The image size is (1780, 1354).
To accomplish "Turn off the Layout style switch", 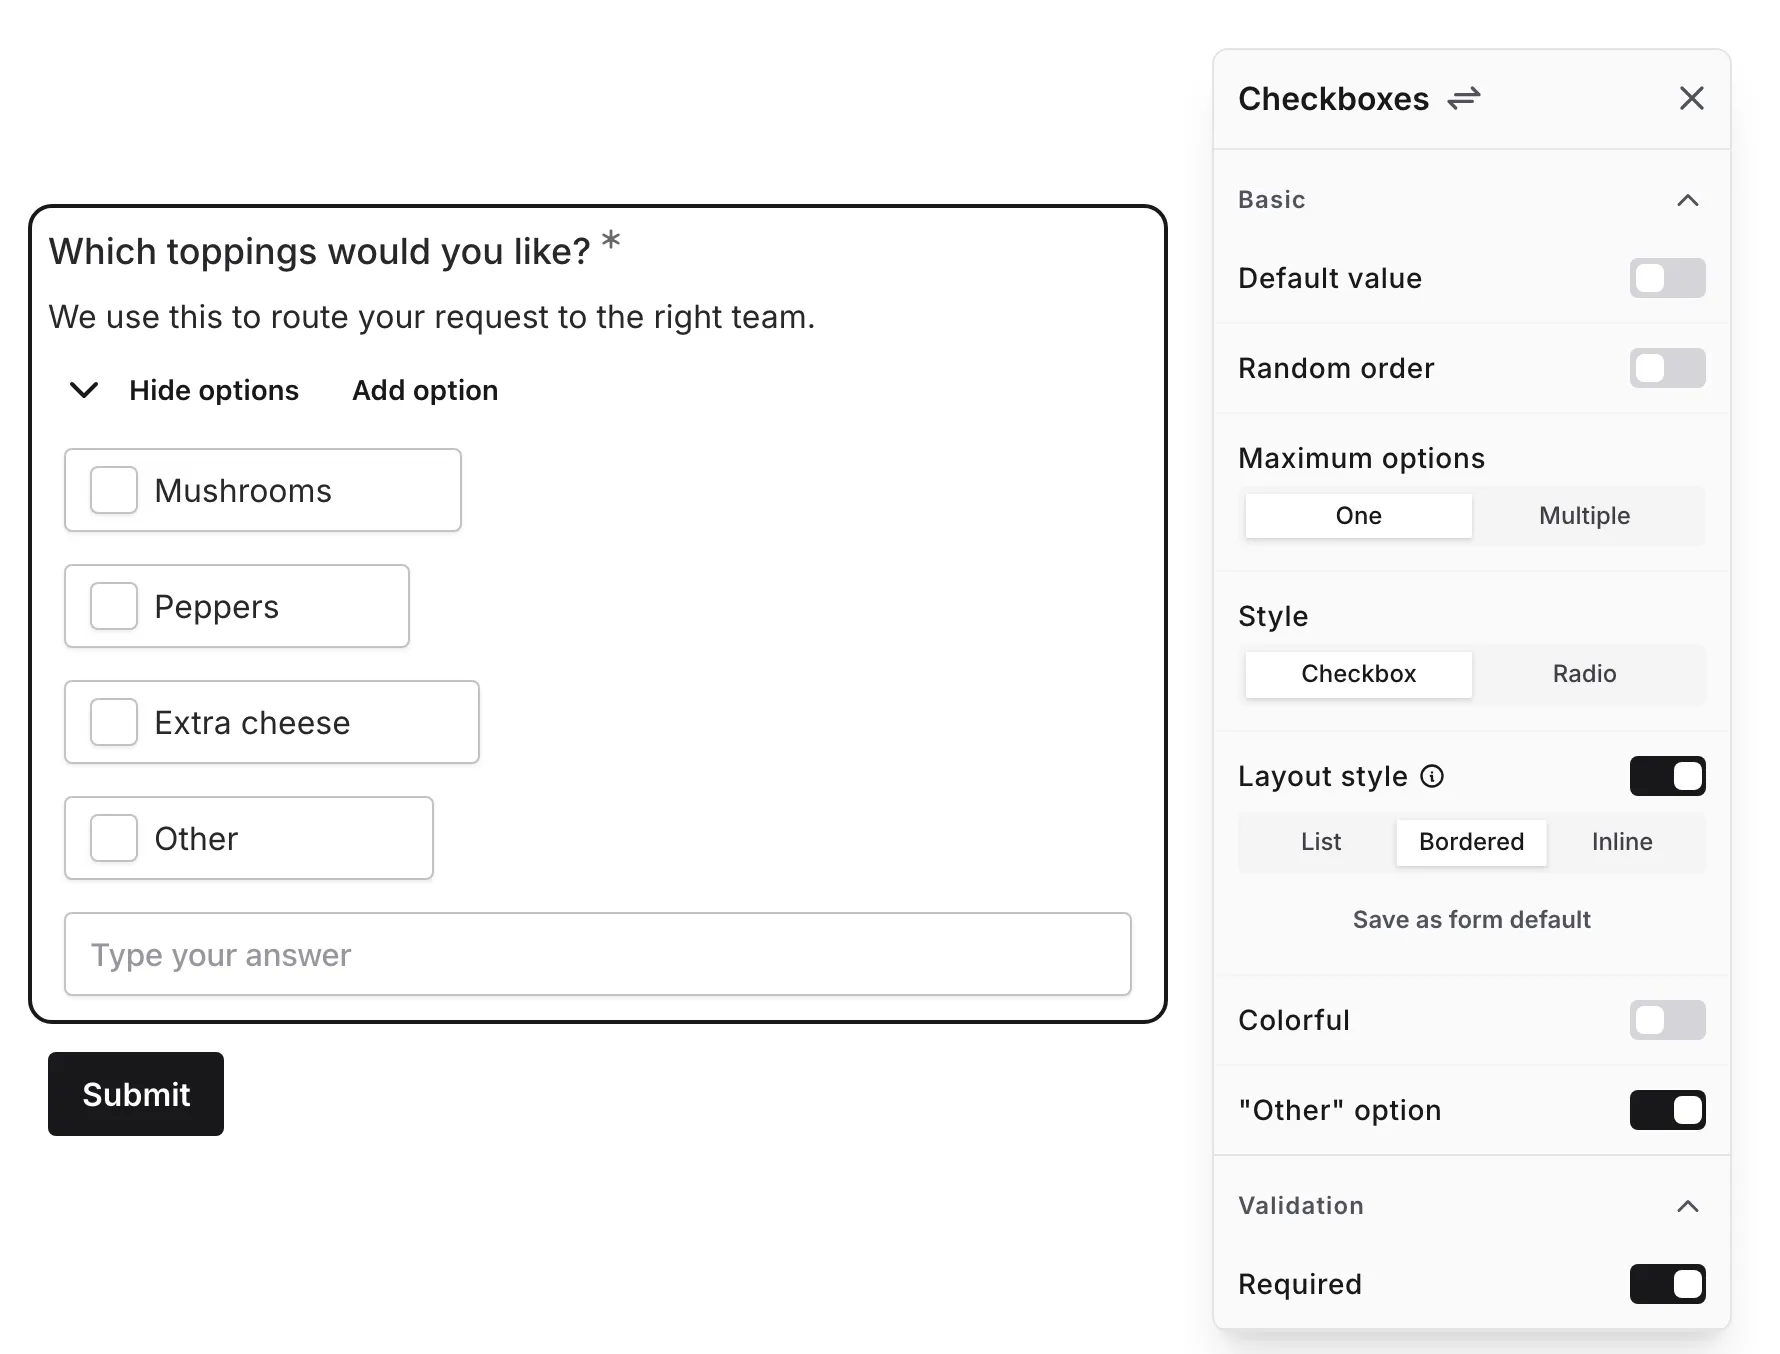I will point(1667,776).
